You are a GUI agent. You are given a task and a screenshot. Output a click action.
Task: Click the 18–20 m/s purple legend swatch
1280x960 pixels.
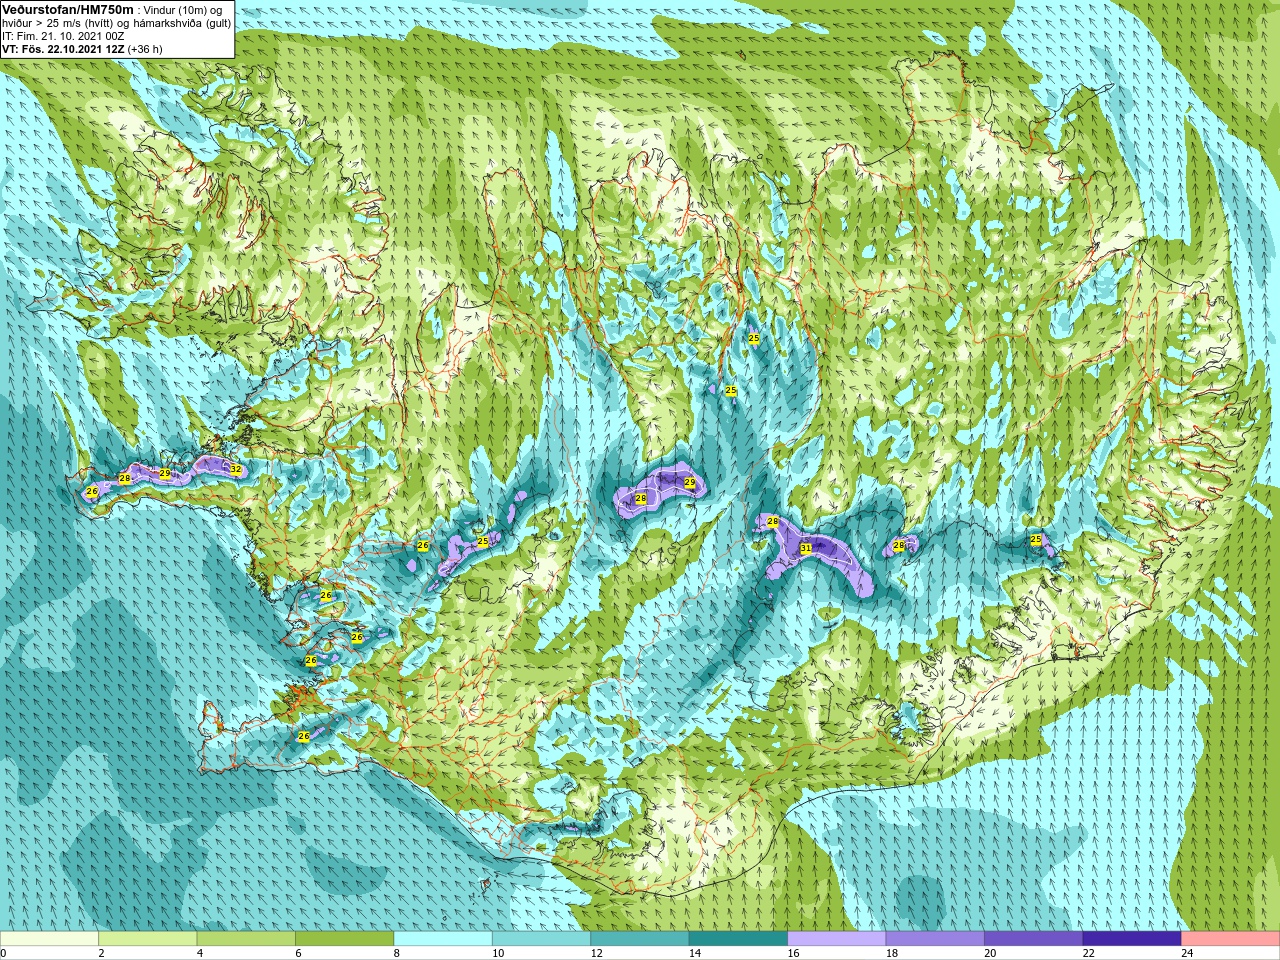(935, 939)
